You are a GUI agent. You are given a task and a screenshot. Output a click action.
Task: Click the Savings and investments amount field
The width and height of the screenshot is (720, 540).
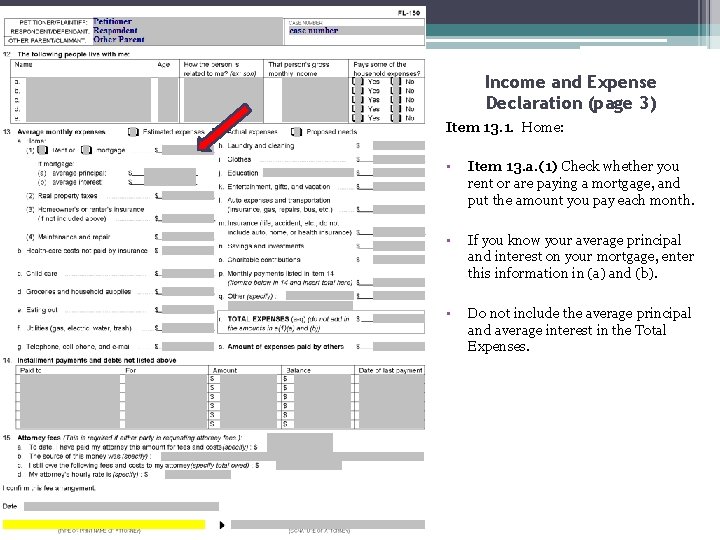399,246
